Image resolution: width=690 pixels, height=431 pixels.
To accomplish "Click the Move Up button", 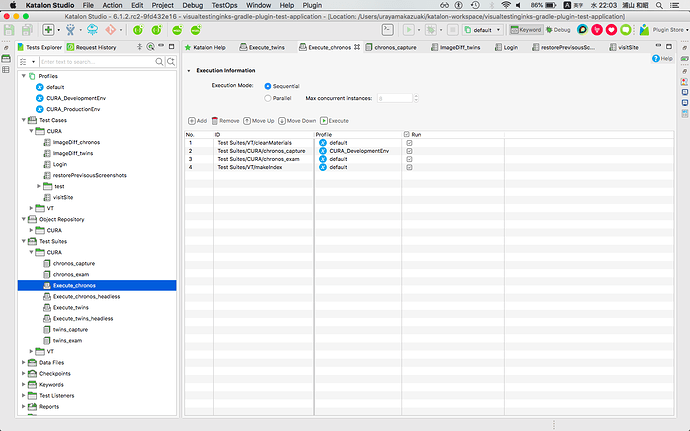I will pos(259,121).
